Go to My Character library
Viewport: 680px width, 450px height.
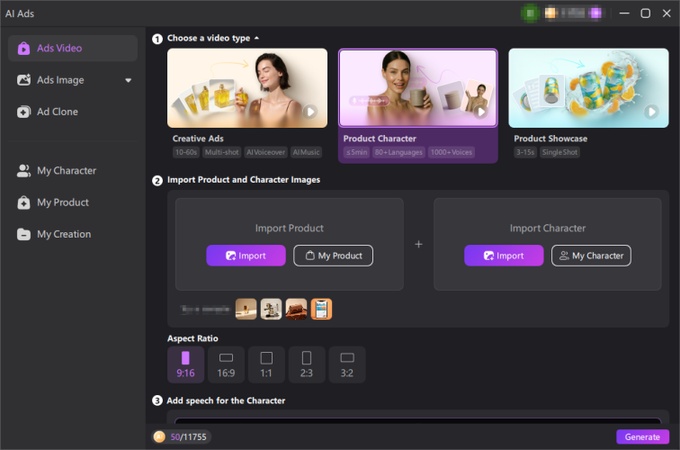click(73, 170)
